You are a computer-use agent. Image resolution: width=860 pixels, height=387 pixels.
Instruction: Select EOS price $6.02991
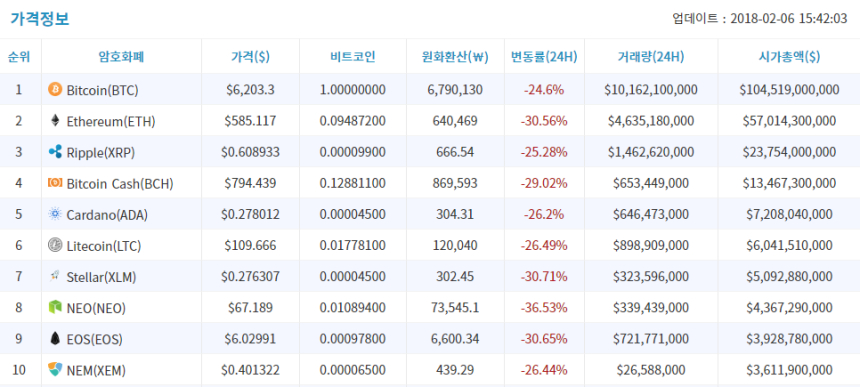(250, 339)
